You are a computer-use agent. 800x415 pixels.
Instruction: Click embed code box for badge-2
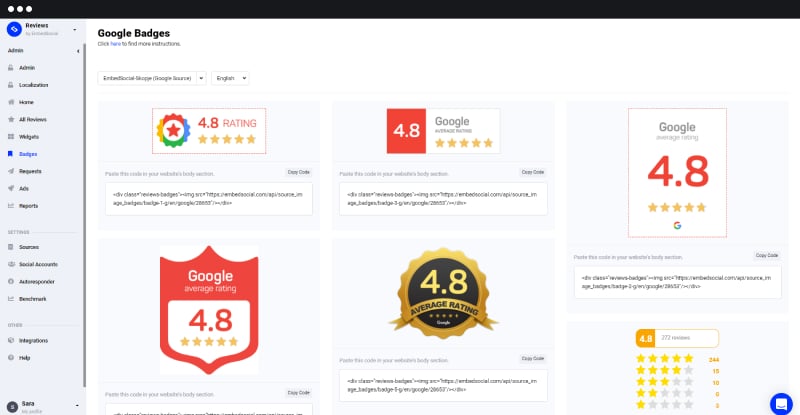click(678, 282)
